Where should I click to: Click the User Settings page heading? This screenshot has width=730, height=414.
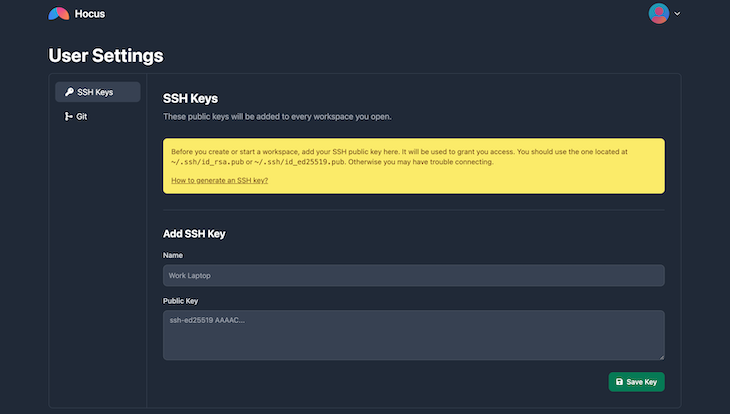click(106, 55)
